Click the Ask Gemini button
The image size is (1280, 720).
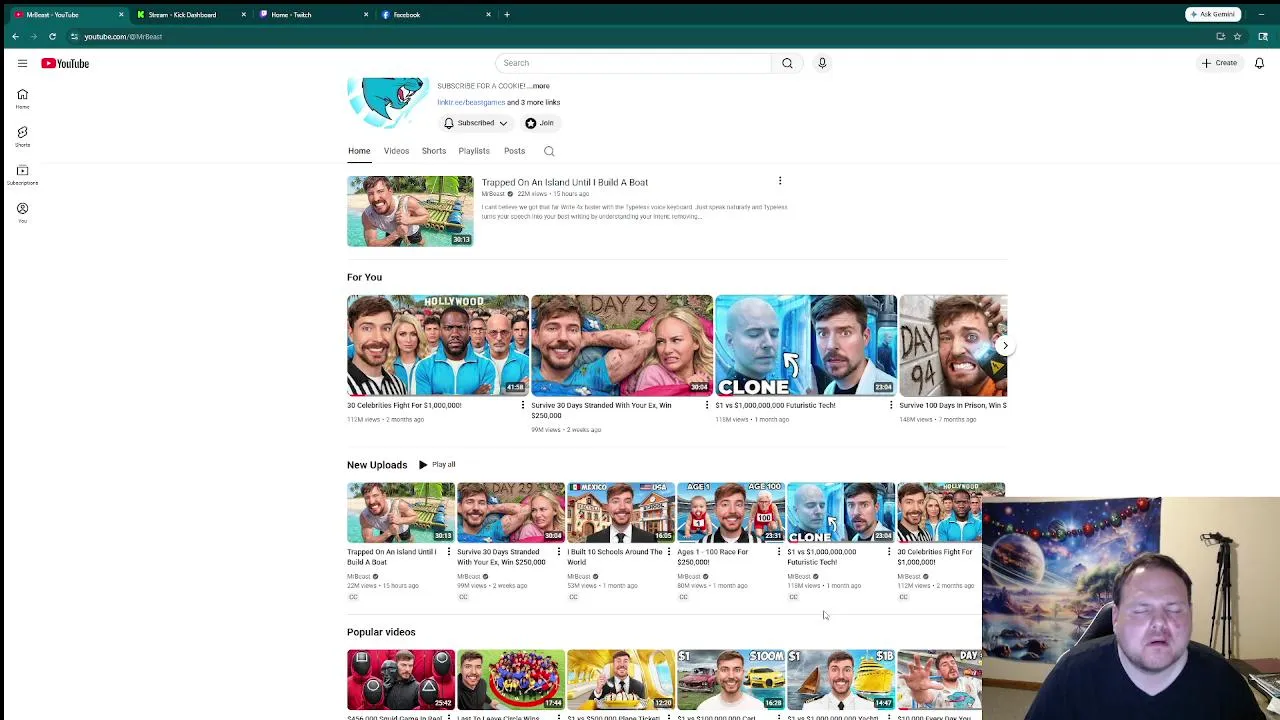pos(1213,14)
